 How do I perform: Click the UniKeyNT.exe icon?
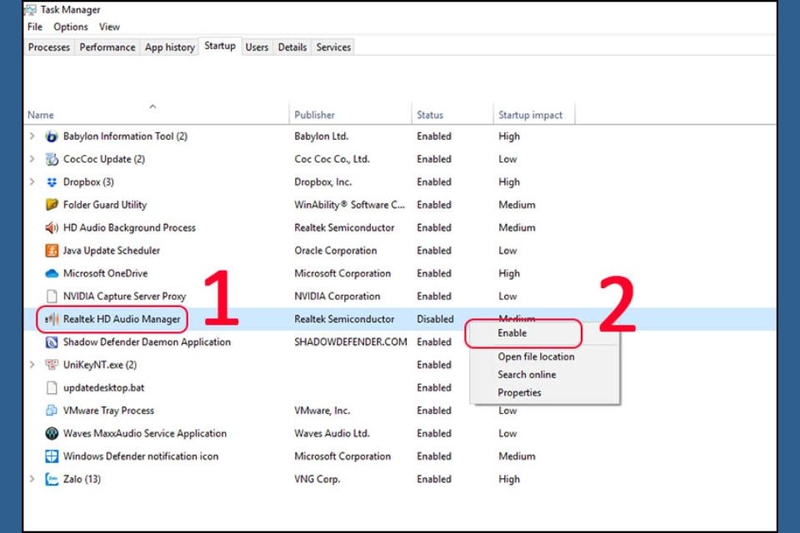pyautogui.click(x=52, y=365)
